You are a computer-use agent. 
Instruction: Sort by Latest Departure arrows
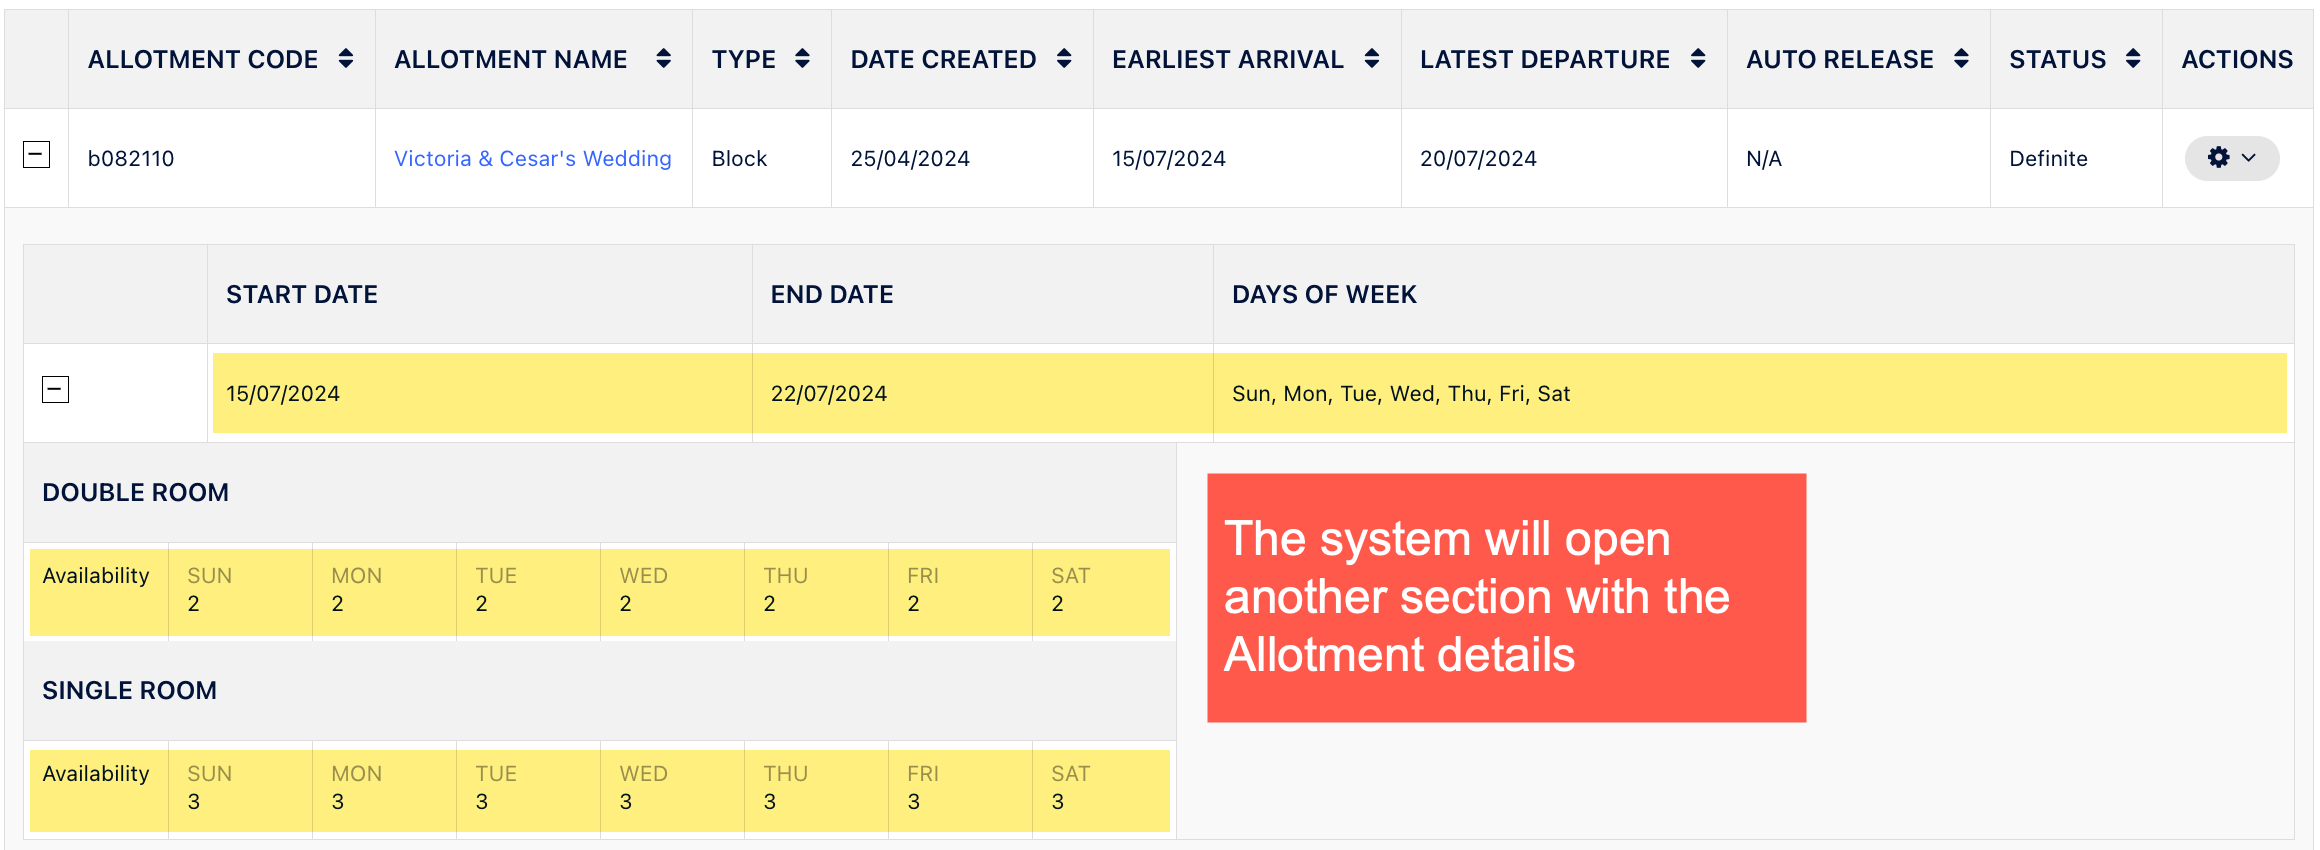click(x=1698, y=59)
